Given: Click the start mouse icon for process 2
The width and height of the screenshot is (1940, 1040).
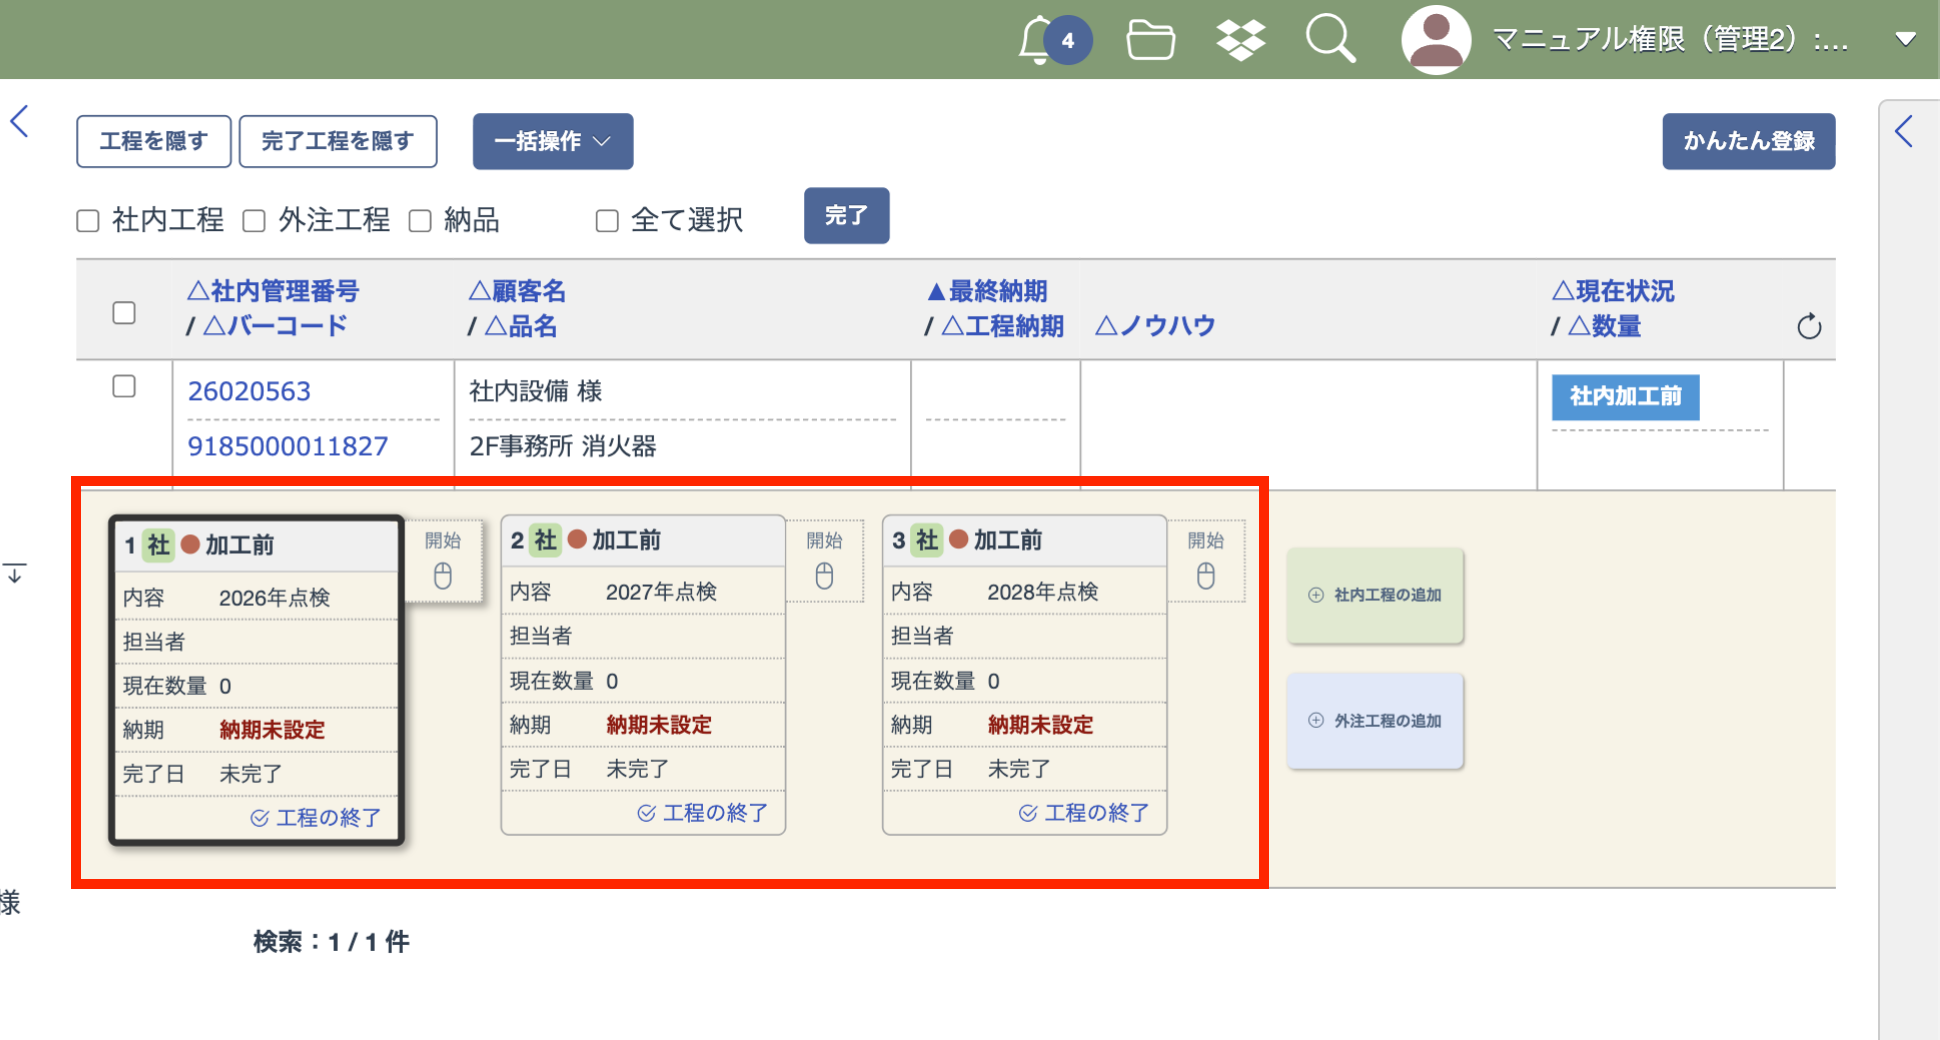Looking at the screenshot, I should 824,576.
